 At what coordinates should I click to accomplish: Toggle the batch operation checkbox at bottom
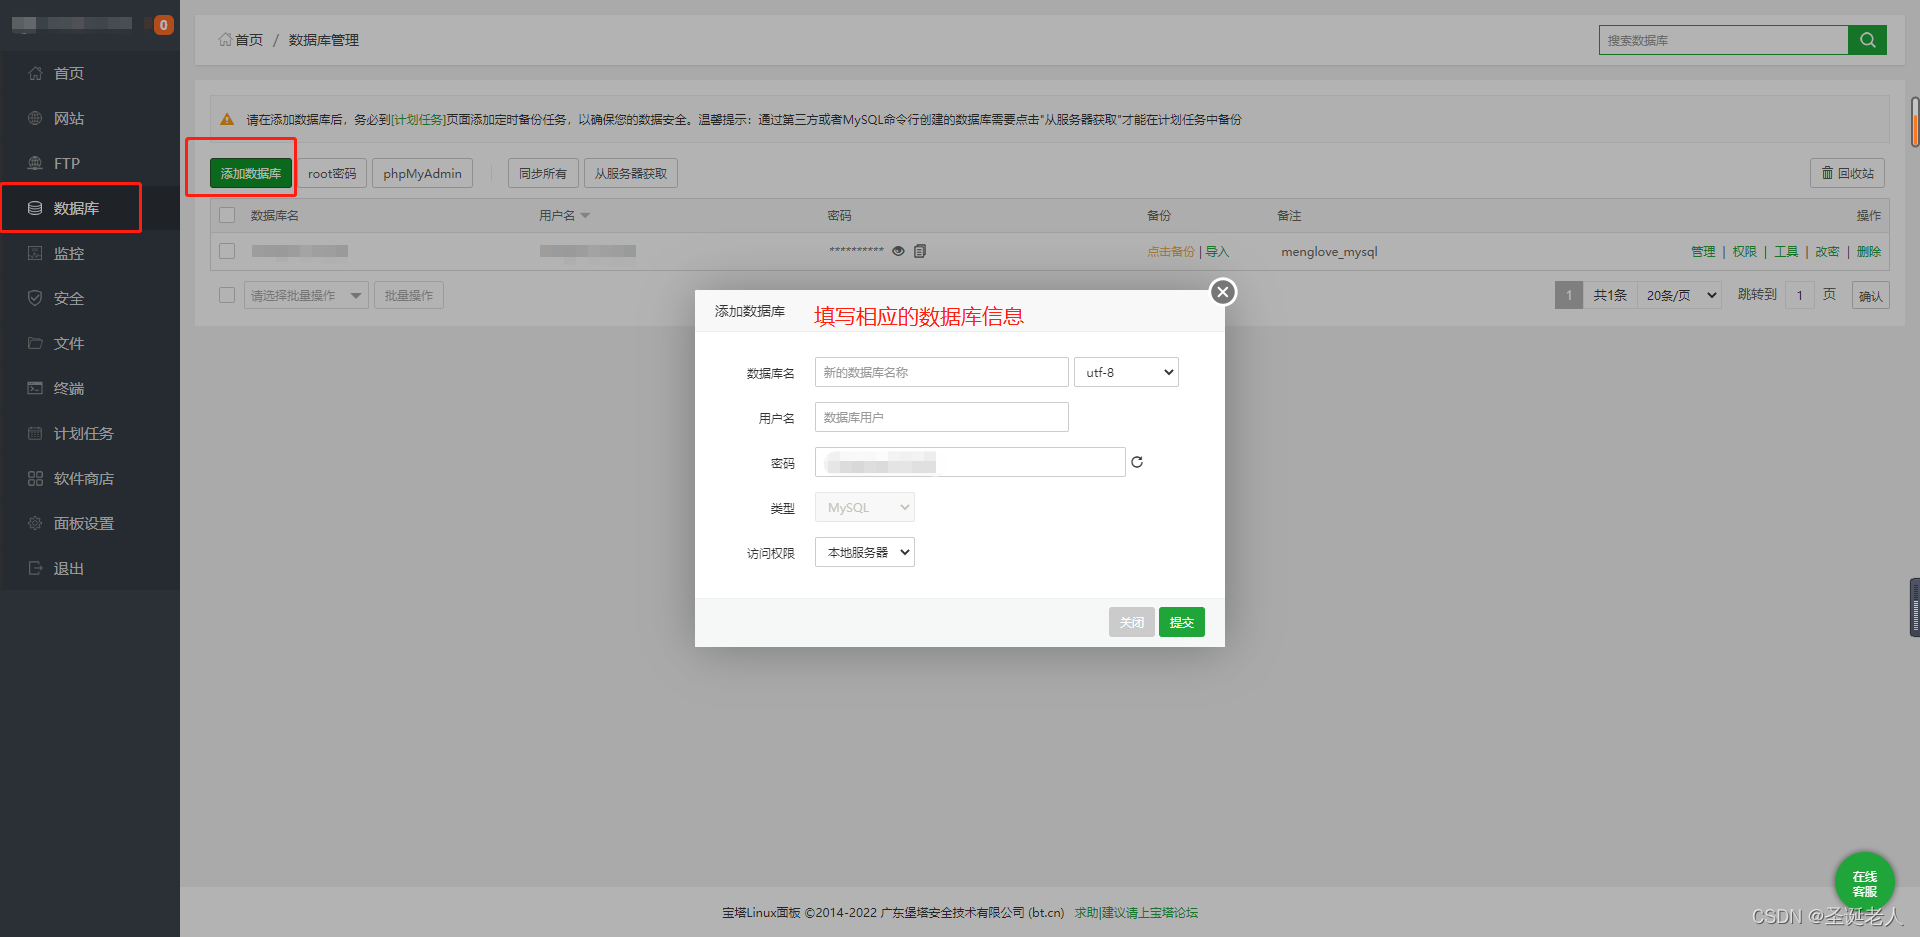click(227, 295)
